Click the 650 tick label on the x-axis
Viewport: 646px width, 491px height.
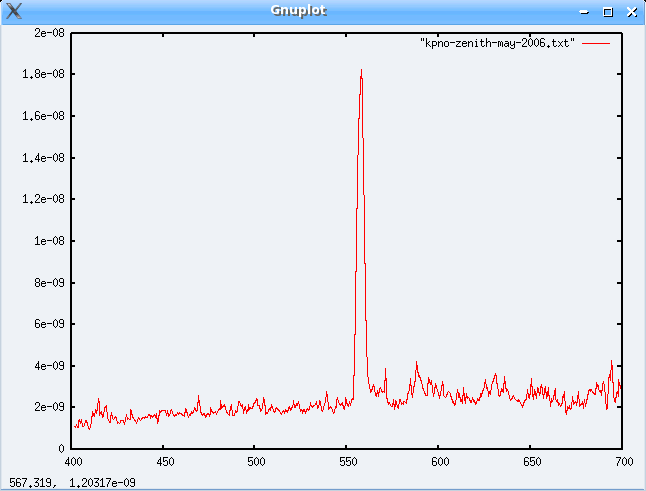(531, 462)
